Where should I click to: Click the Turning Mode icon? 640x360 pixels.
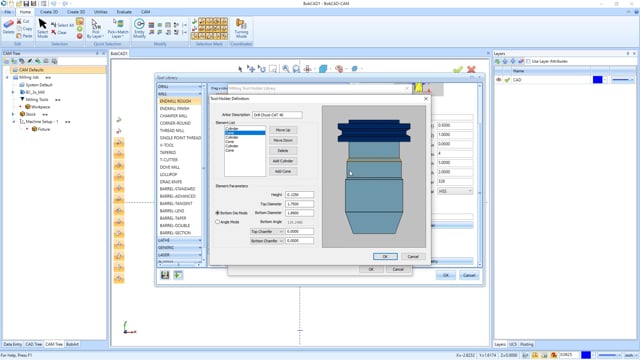coord(241,24)
